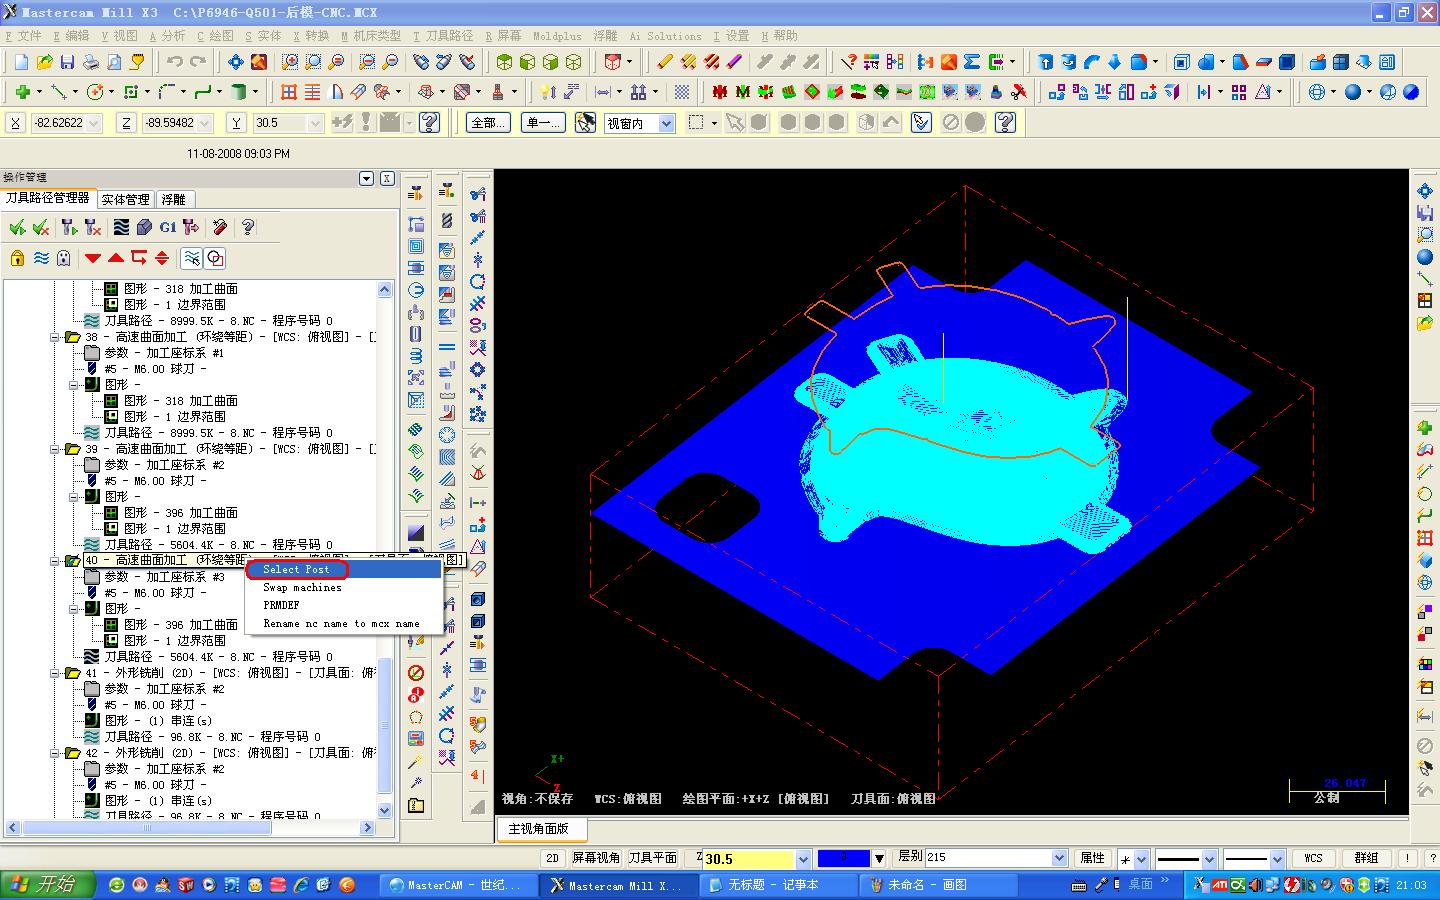Click the 刀具平面 status bar button

tap(653, 858)
